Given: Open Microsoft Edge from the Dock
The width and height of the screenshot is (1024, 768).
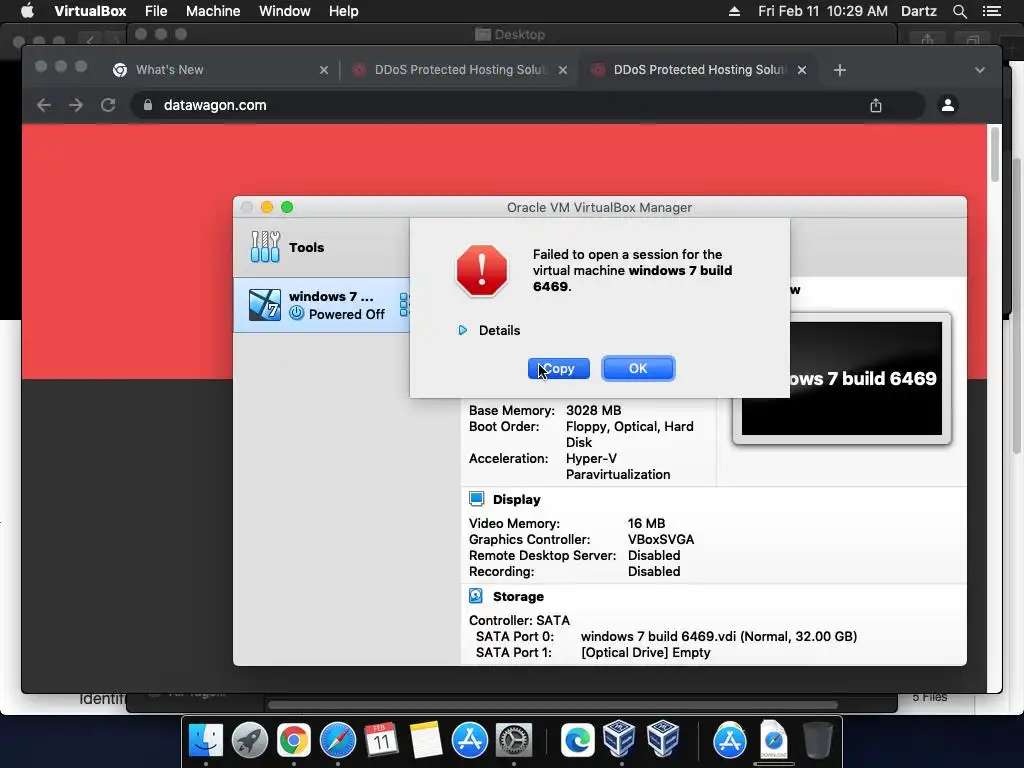Looking at the screenshot, I should pos(577,739).
